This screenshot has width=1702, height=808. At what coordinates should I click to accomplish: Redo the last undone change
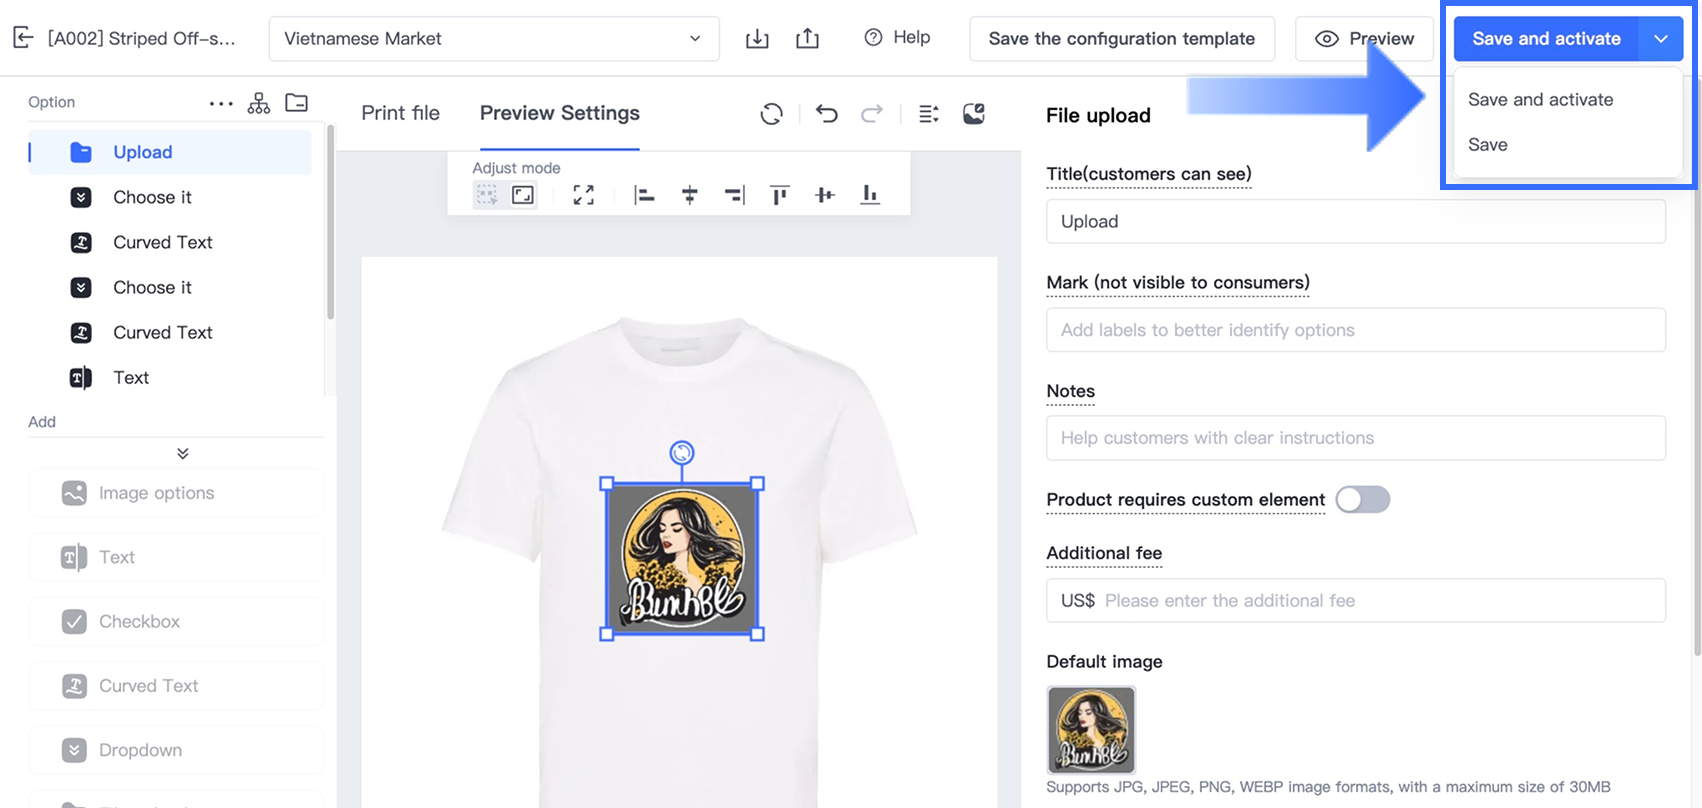tap(872, 114)
